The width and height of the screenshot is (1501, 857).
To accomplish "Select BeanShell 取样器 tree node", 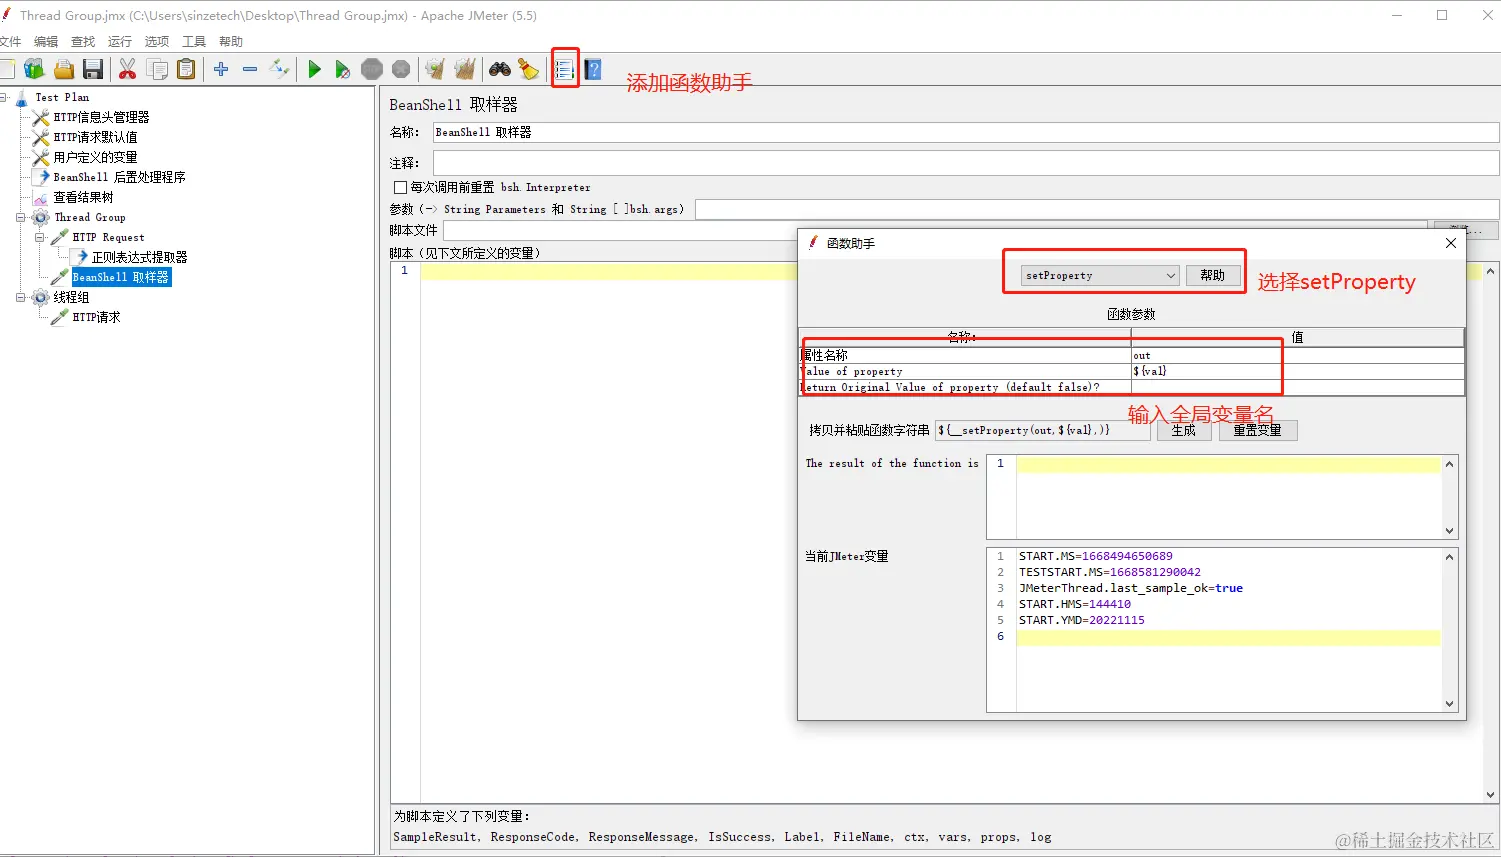I will pyautogui.click(x=121, y=277).
